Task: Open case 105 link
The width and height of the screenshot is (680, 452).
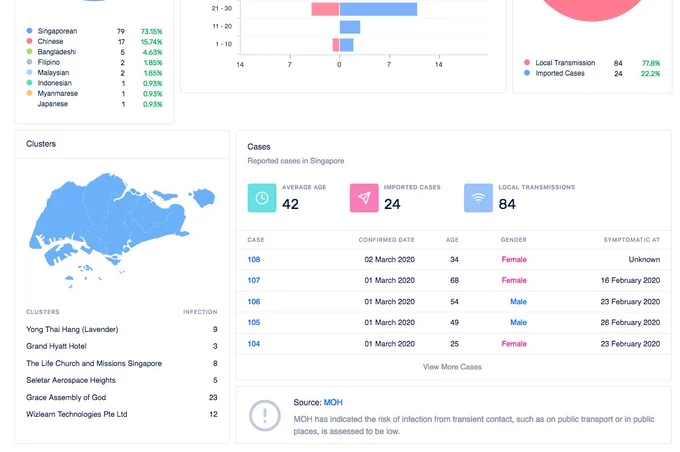Action: click(254, 322)
